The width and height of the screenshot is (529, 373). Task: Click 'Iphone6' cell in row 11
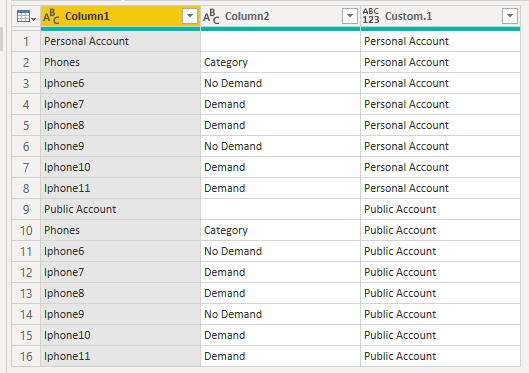pos(120,251)
